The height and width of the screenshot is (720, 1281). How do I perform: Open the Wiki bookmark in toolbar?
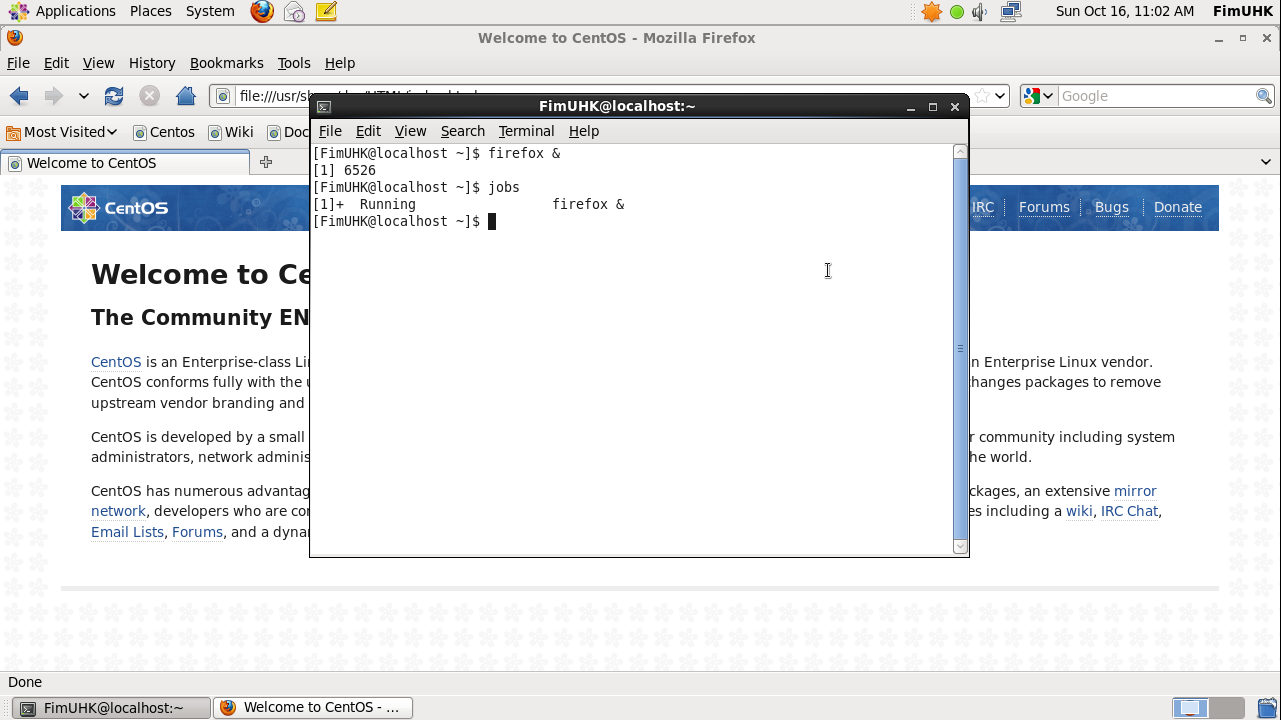pyautogui.click(x=231, y=132)
